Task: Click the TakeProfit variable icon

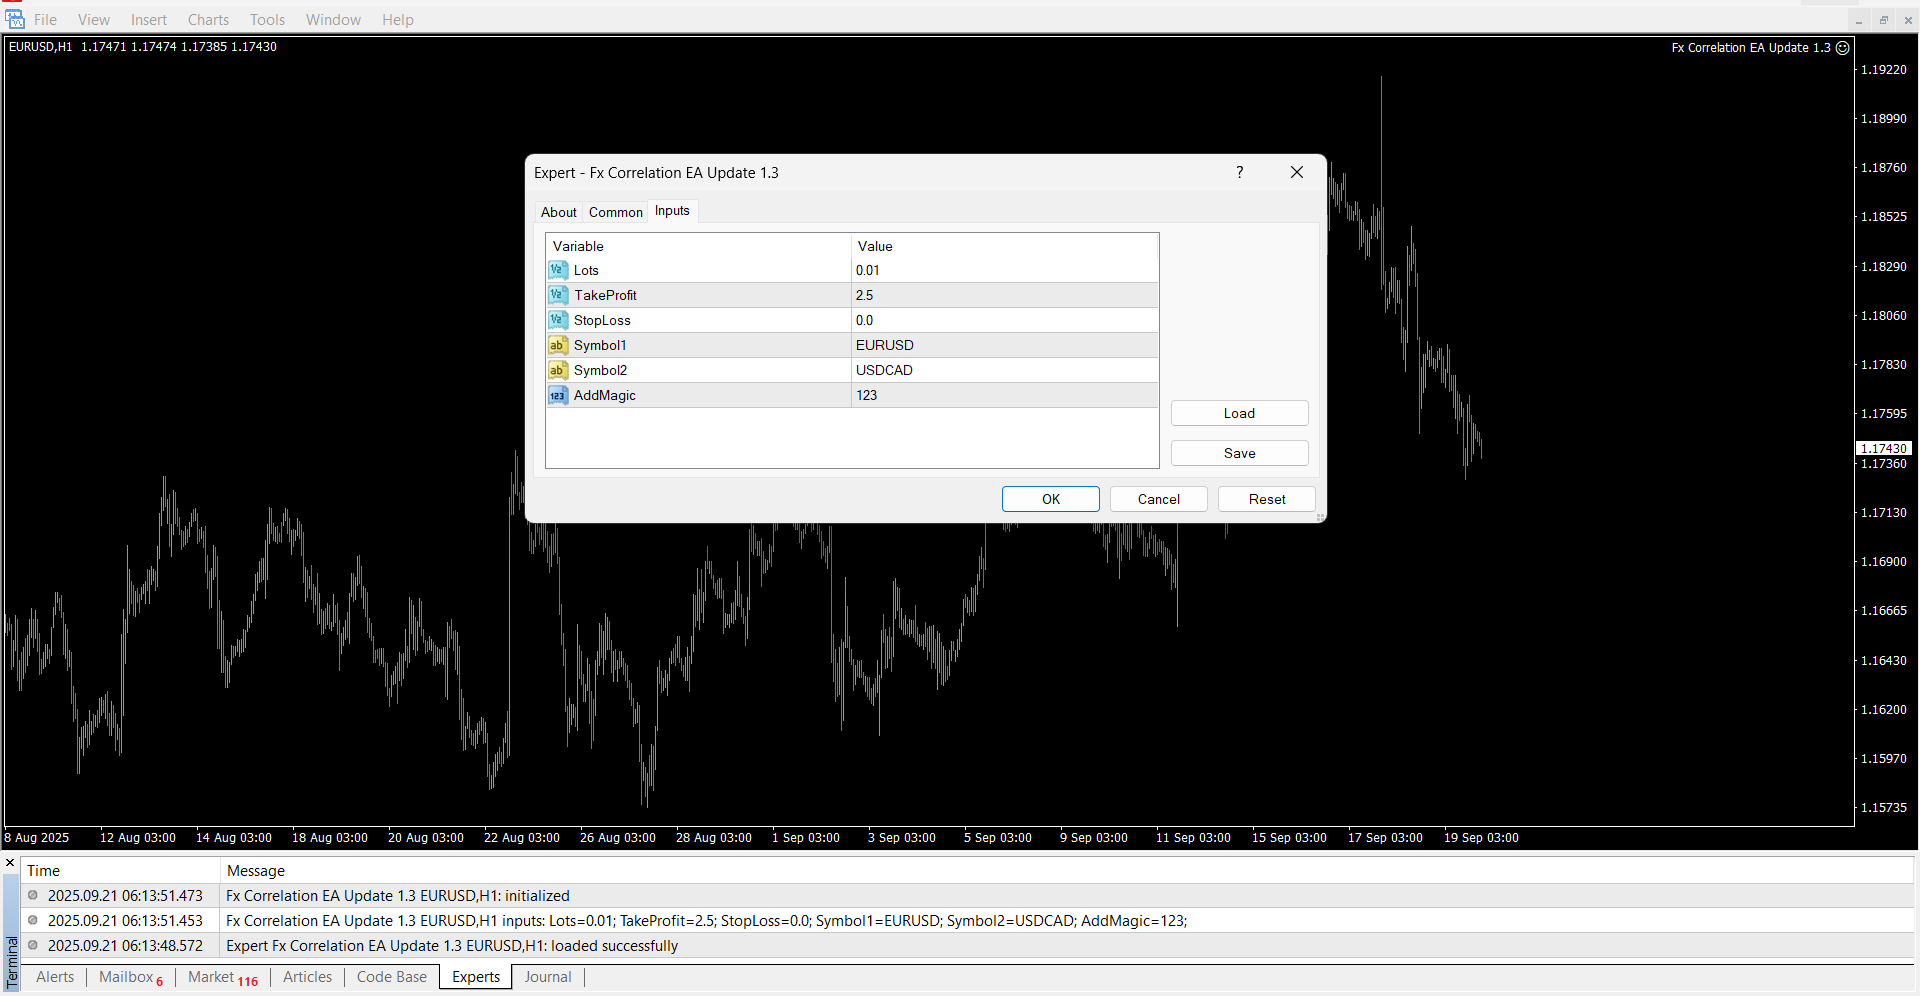Action: [x=557, y=295]
